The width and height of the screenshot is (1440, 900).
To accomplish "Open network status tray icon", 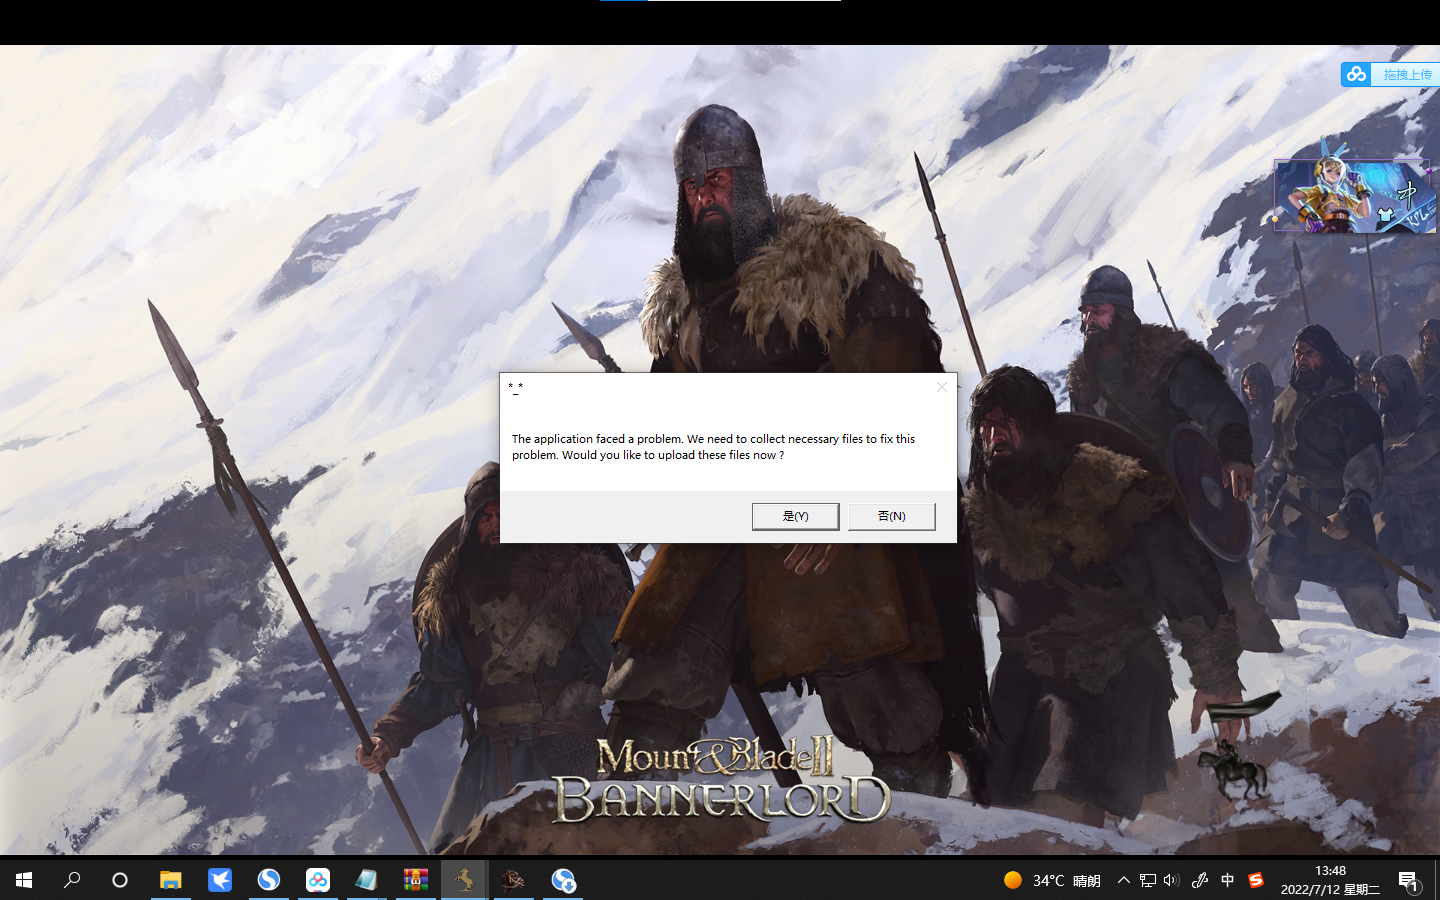I will (x=1148, y=880).
